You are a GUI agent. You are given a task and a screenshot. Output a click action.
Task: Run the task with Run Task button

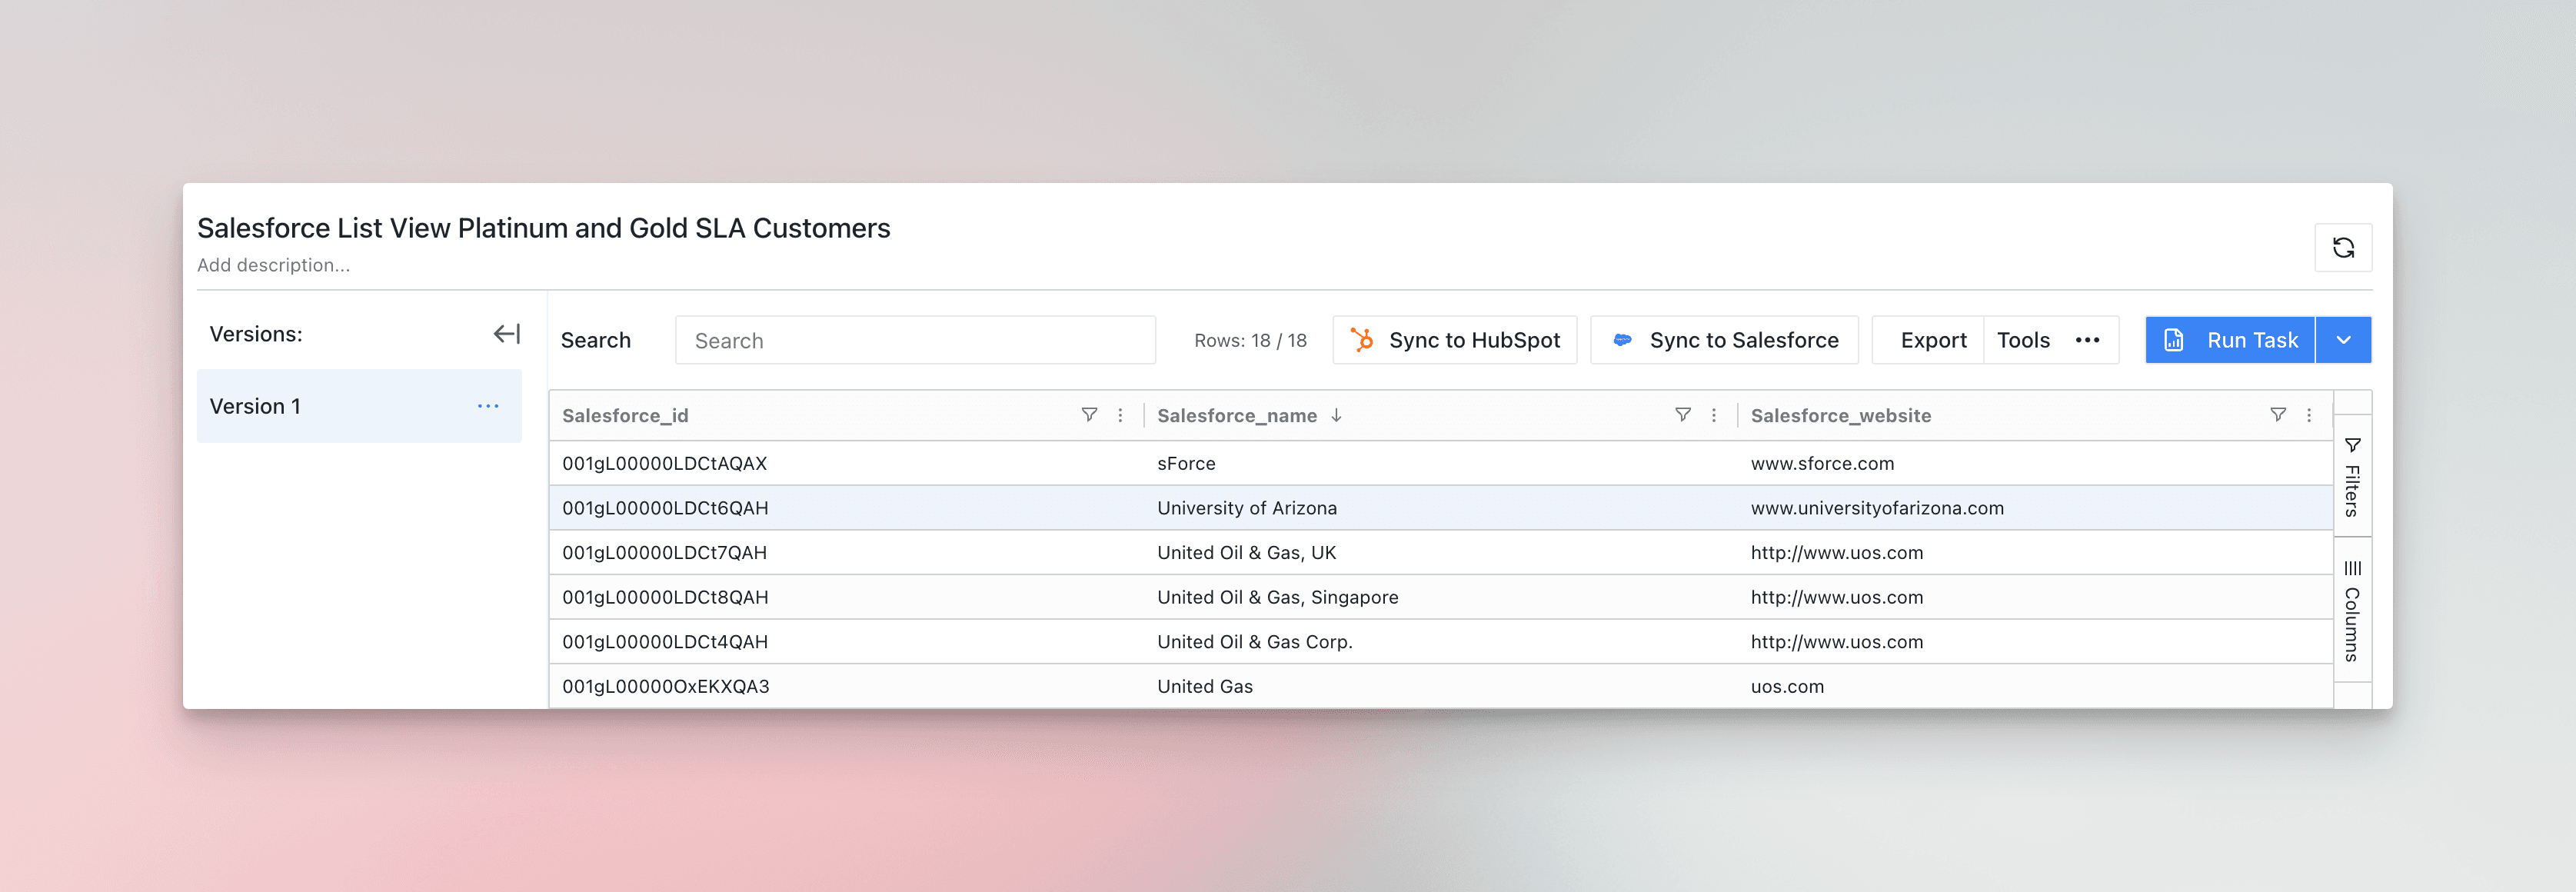click(x=2230, y=340)
